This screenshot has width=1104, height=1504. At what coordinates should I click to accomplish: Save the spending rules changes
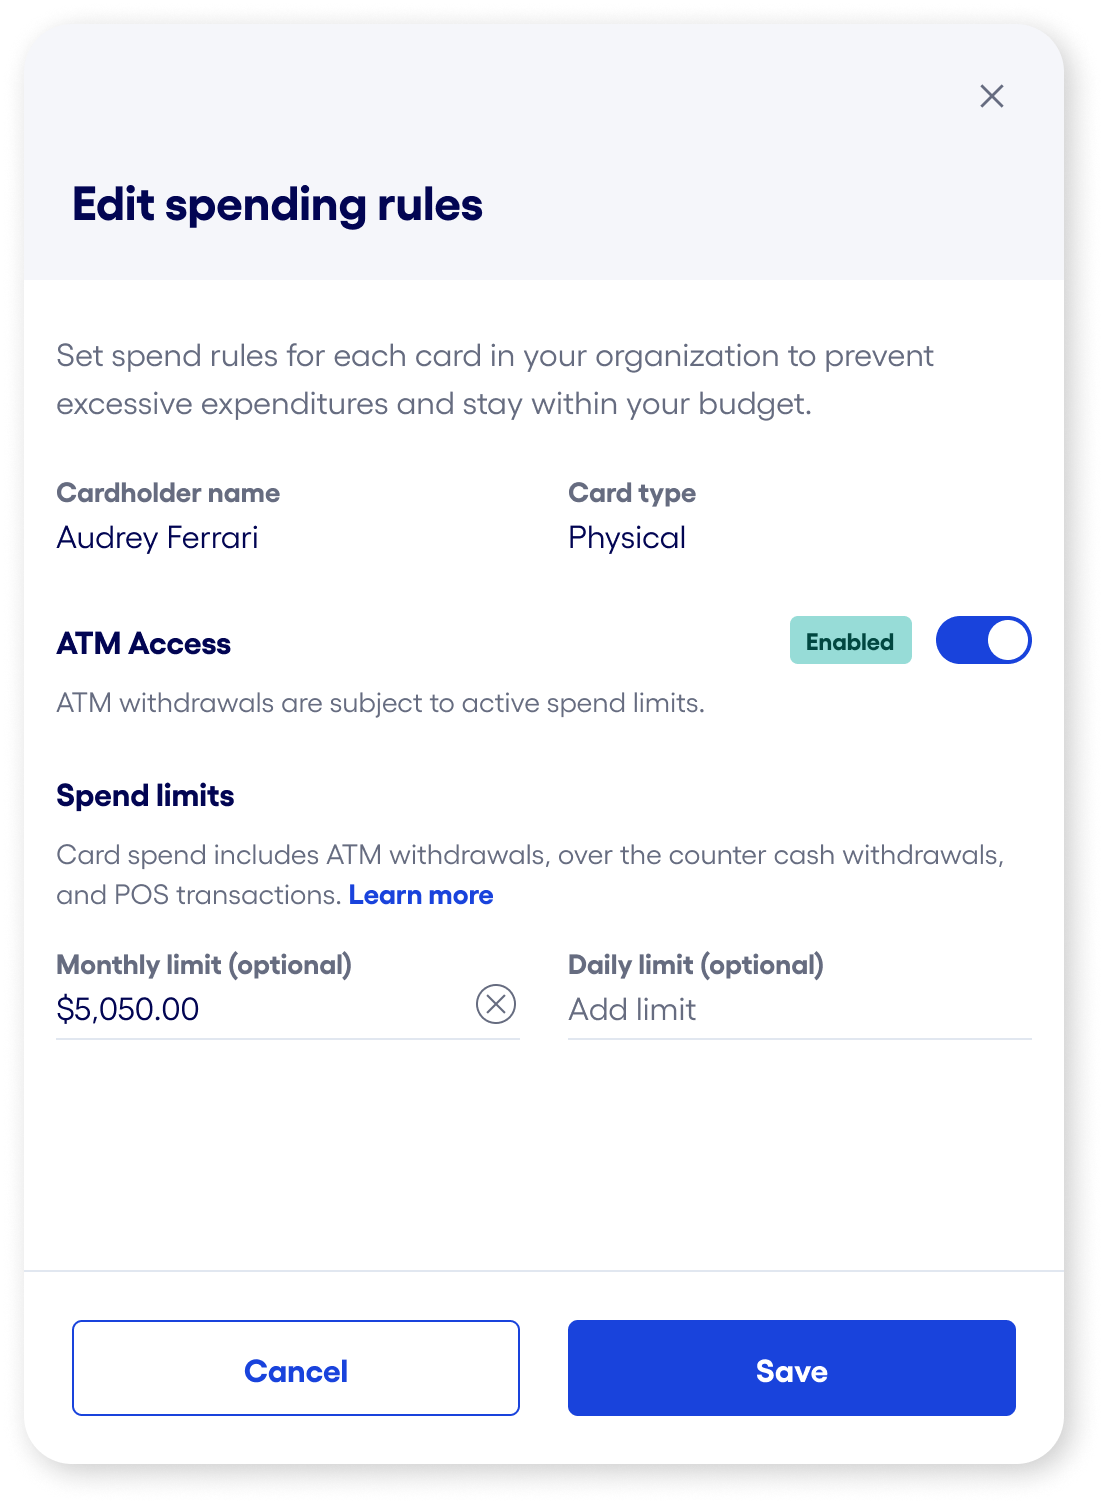click(791, 1369)
